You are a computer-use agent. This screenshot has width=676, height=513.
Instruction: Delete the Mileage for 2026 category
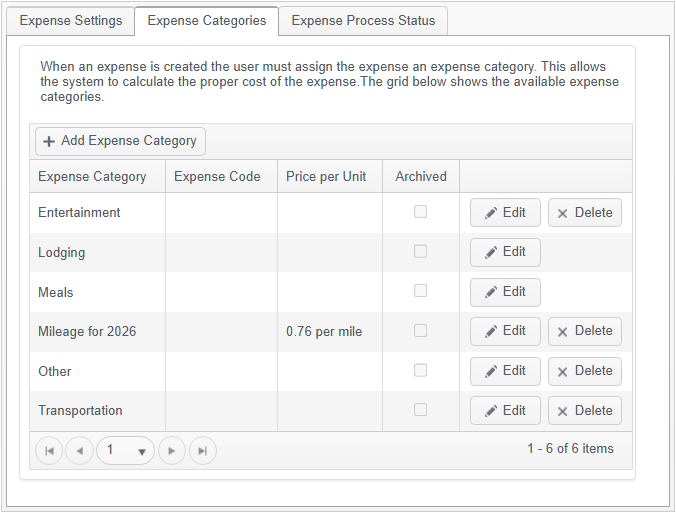pos(585,331)
